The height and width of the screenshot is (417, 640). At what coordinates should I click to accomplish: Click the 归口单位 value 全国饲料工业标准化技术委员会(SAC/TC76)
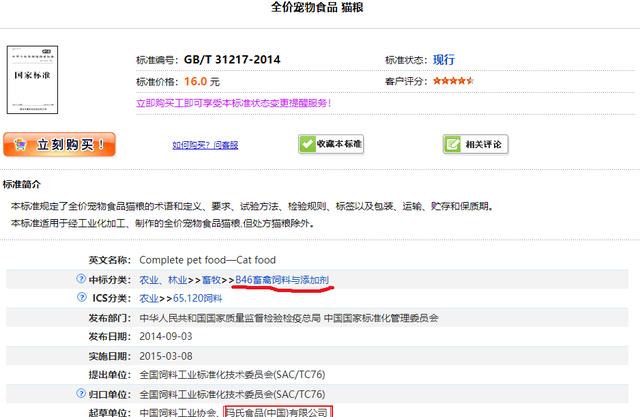(232, 394)
